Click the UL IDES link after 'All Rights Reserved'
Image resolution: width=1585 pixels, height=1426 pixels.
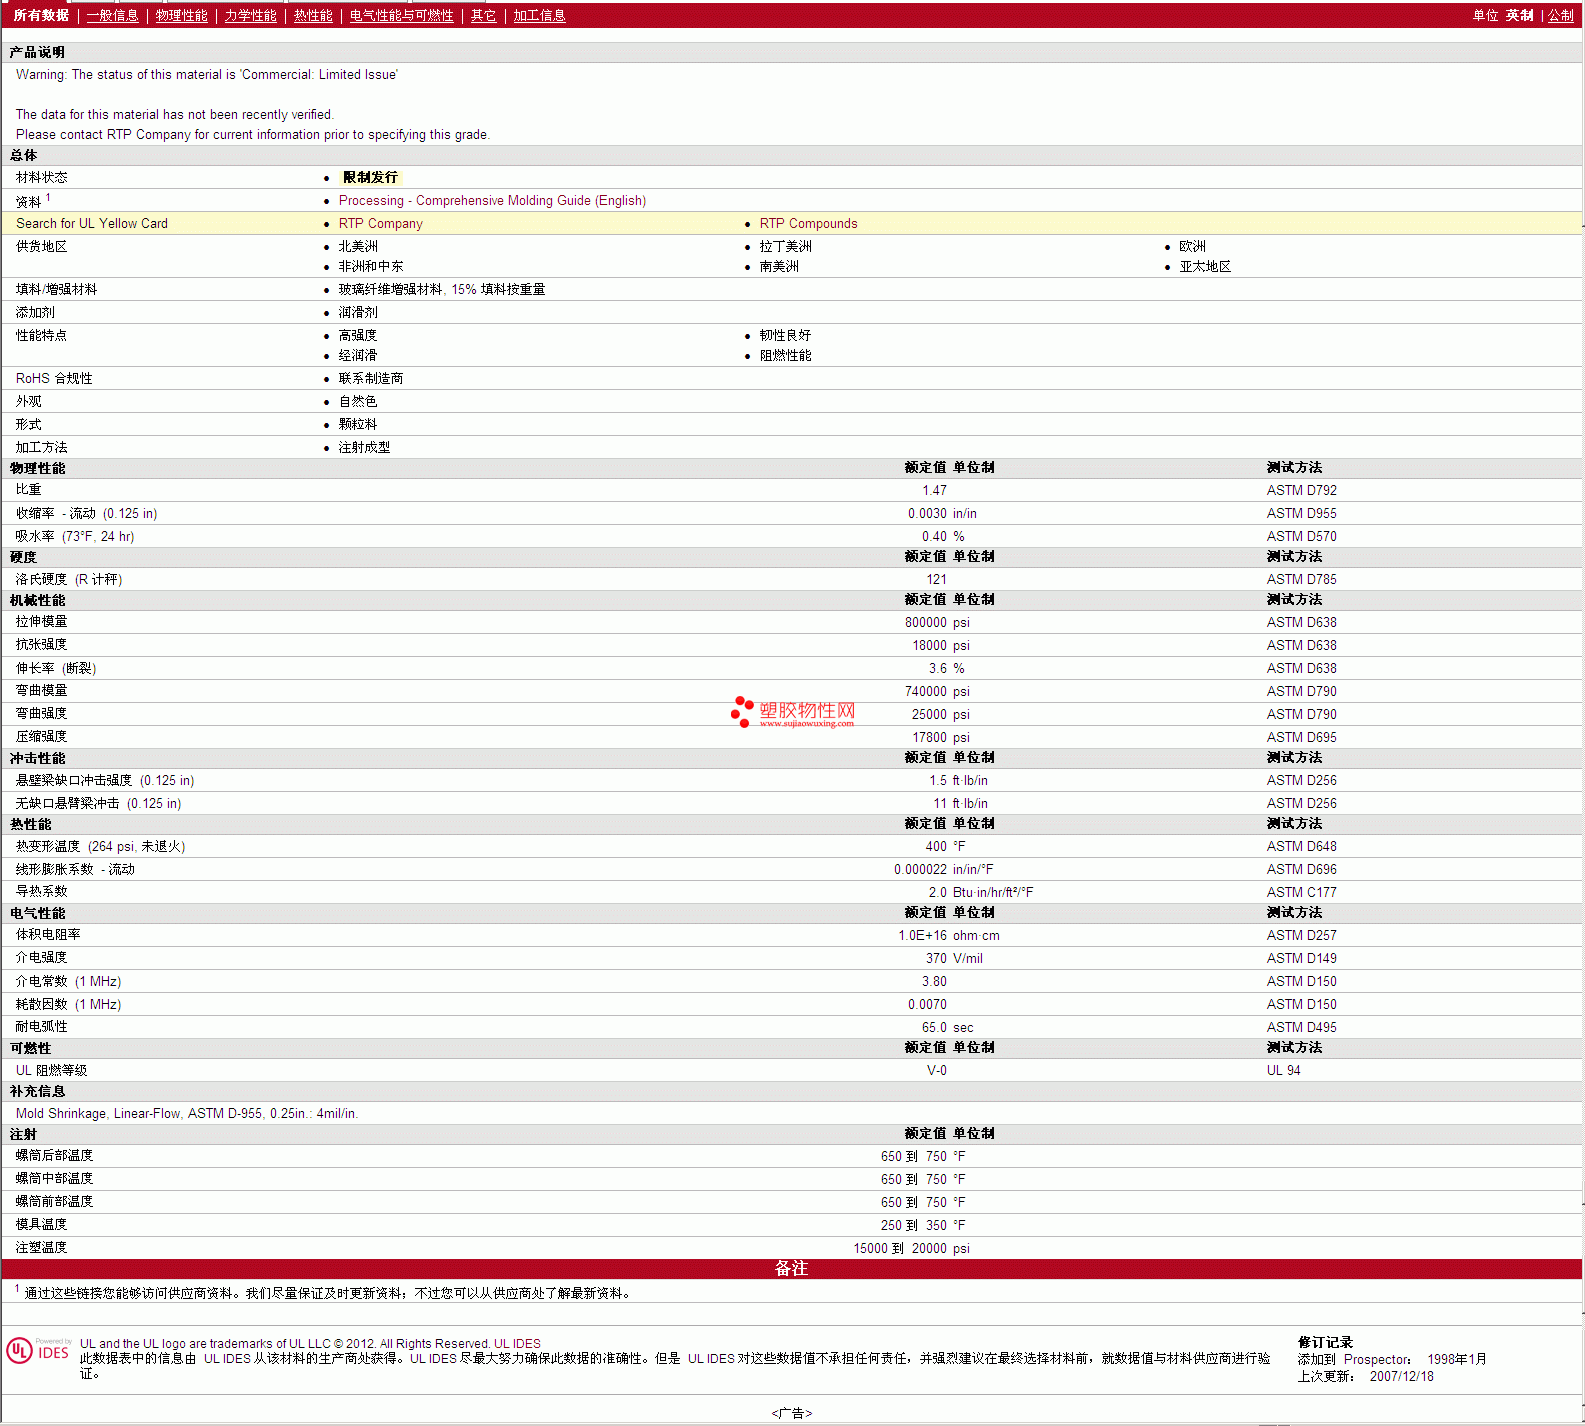pos(517,1344)
